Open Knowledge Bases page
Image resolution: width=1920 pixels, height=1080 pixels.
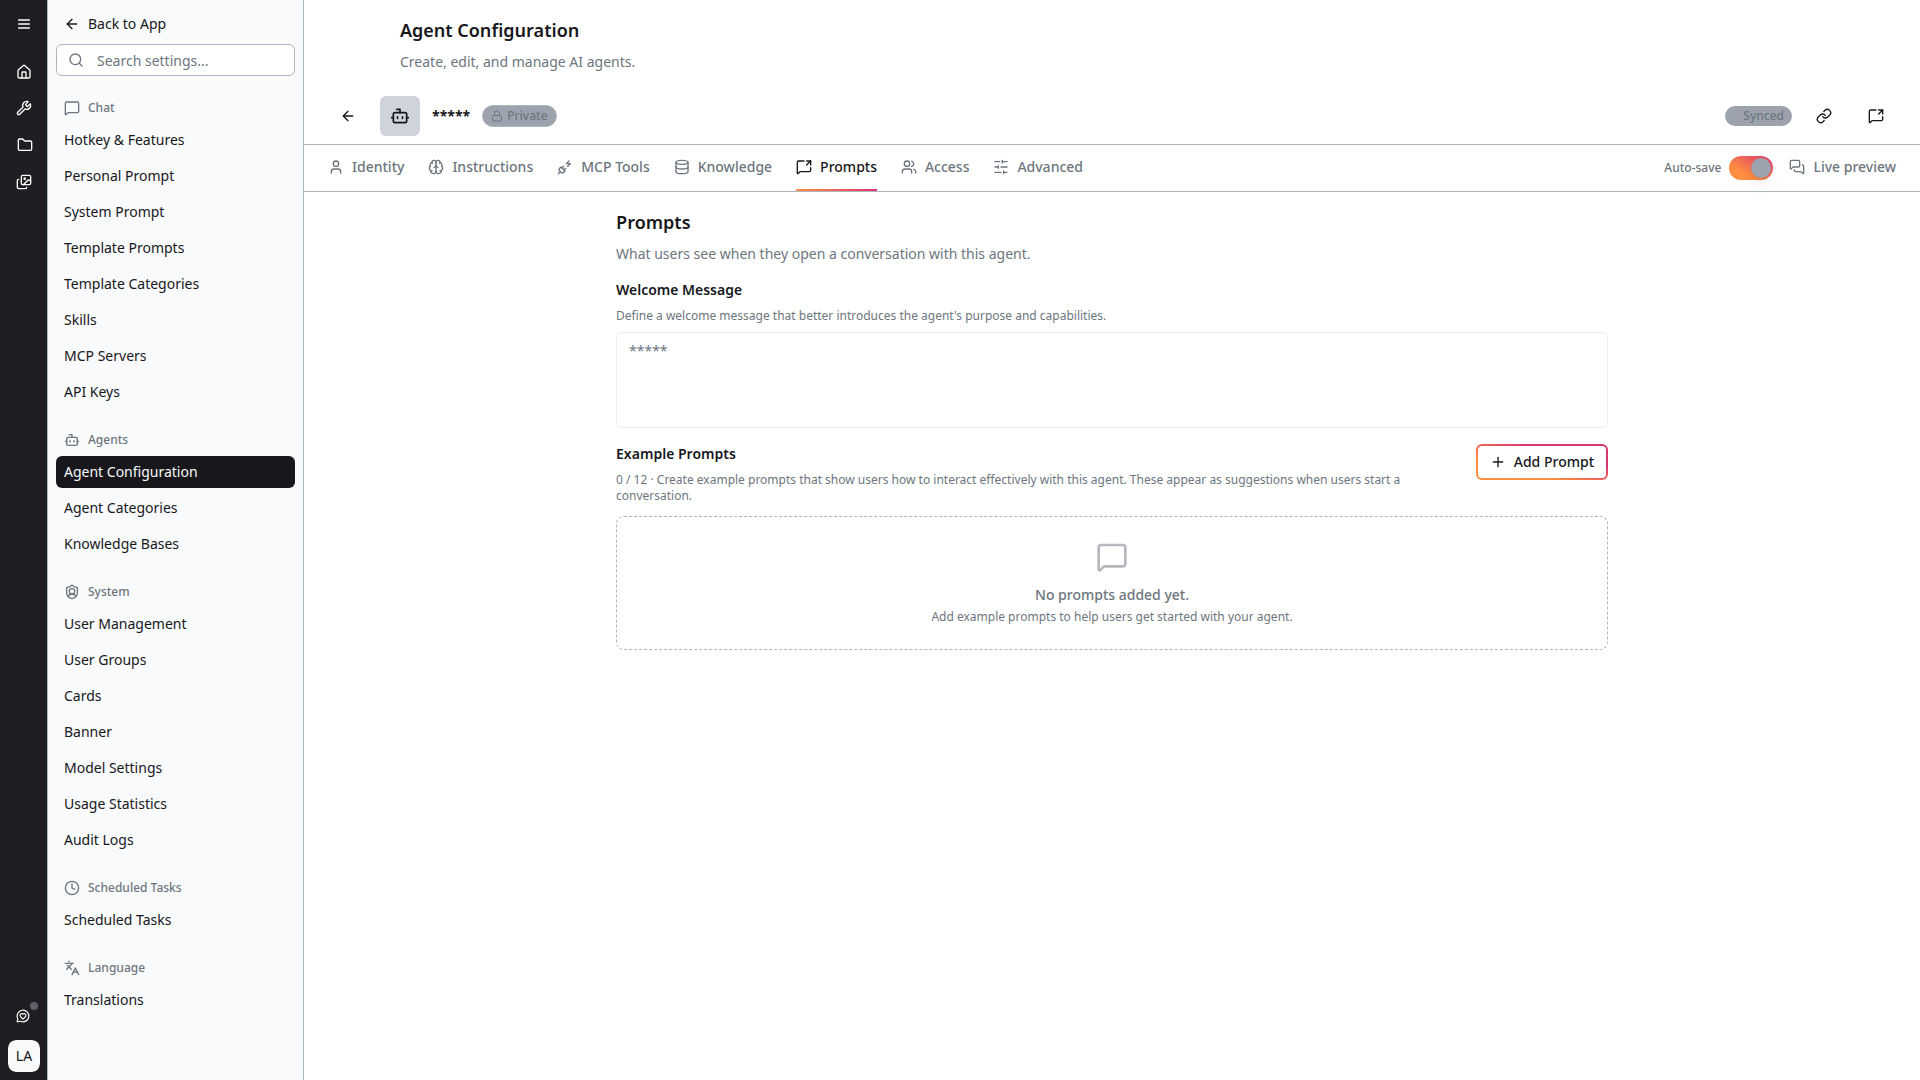pyautogui.click(x=175, y=544)
